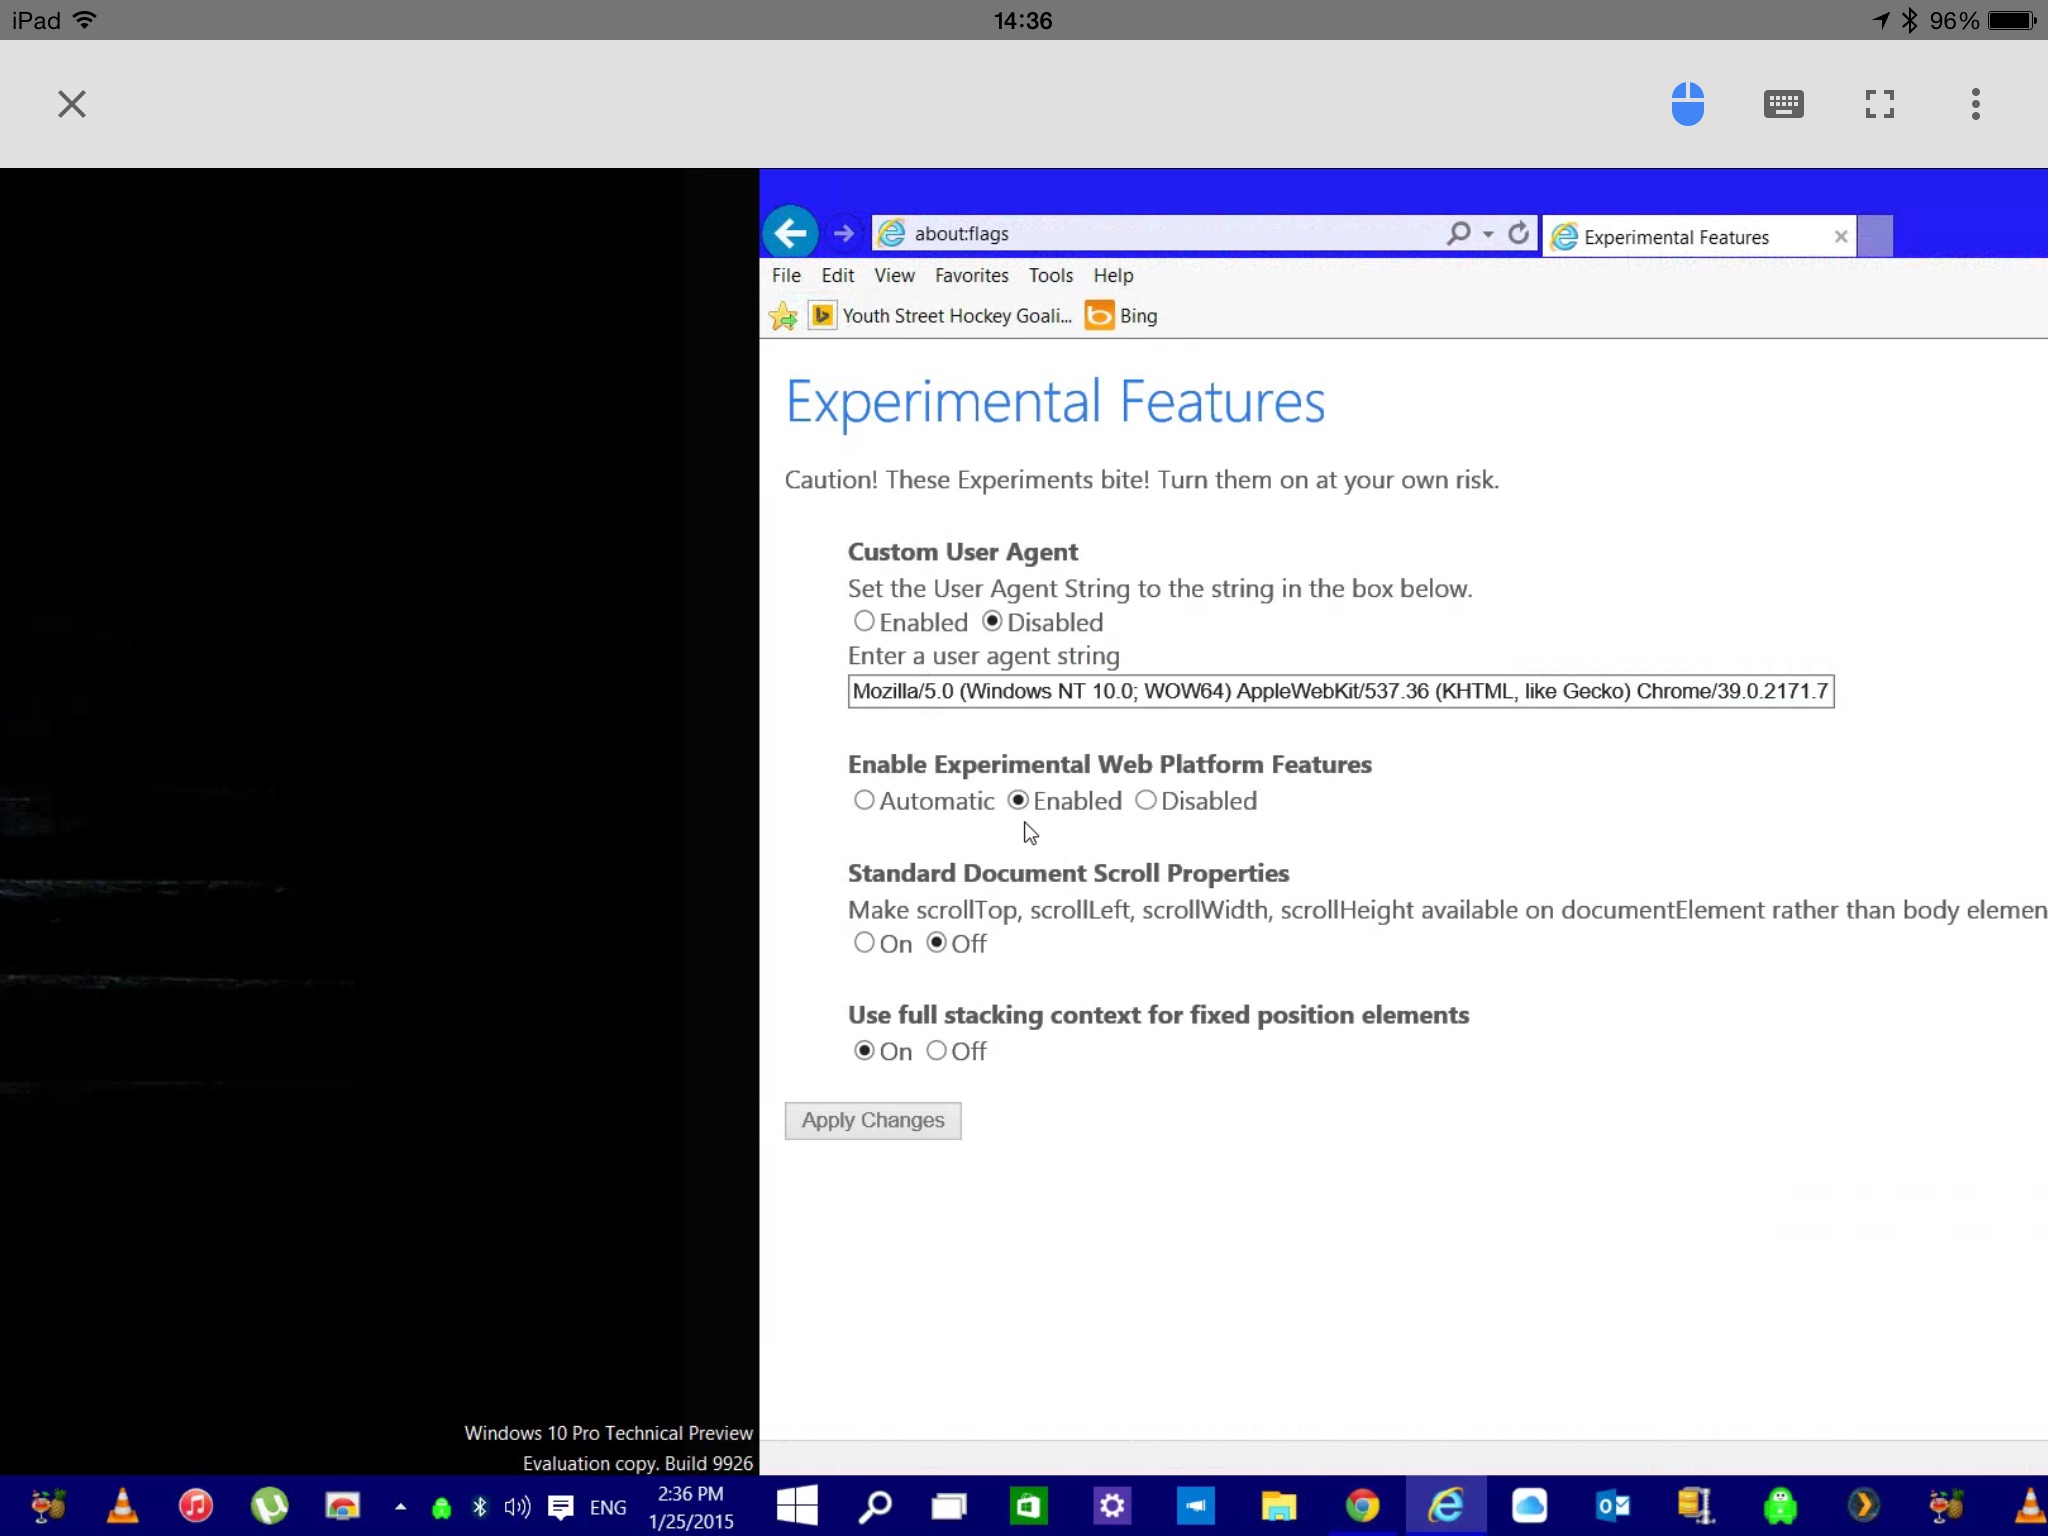Open the Favorites menu
Image resolution: width=2048 pixels, height=1536 pixels.
coord(971,275)
